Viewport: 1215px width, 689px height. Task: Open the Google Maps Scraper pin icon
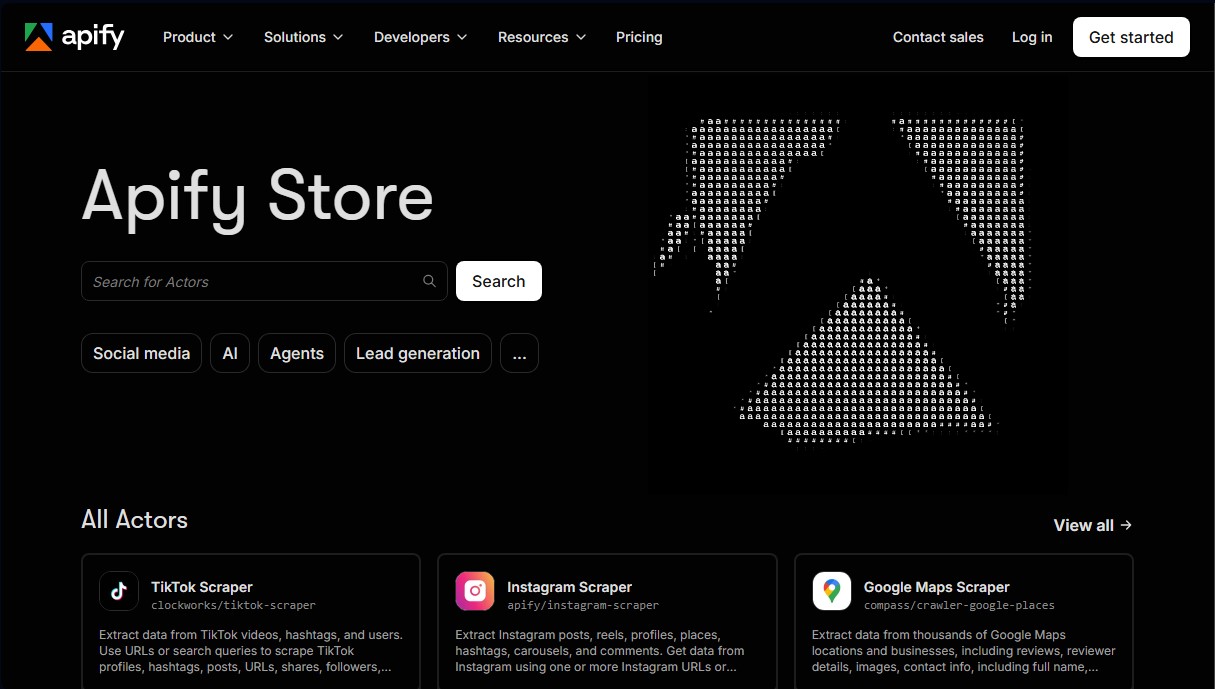pos(832,591)
